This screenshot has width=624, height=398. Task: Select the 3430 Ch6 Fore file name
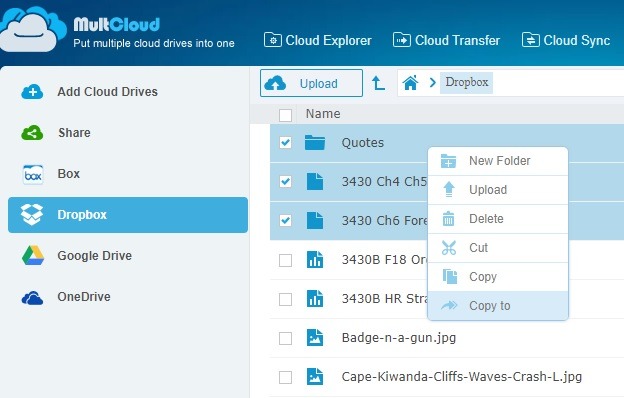[384, 220]
